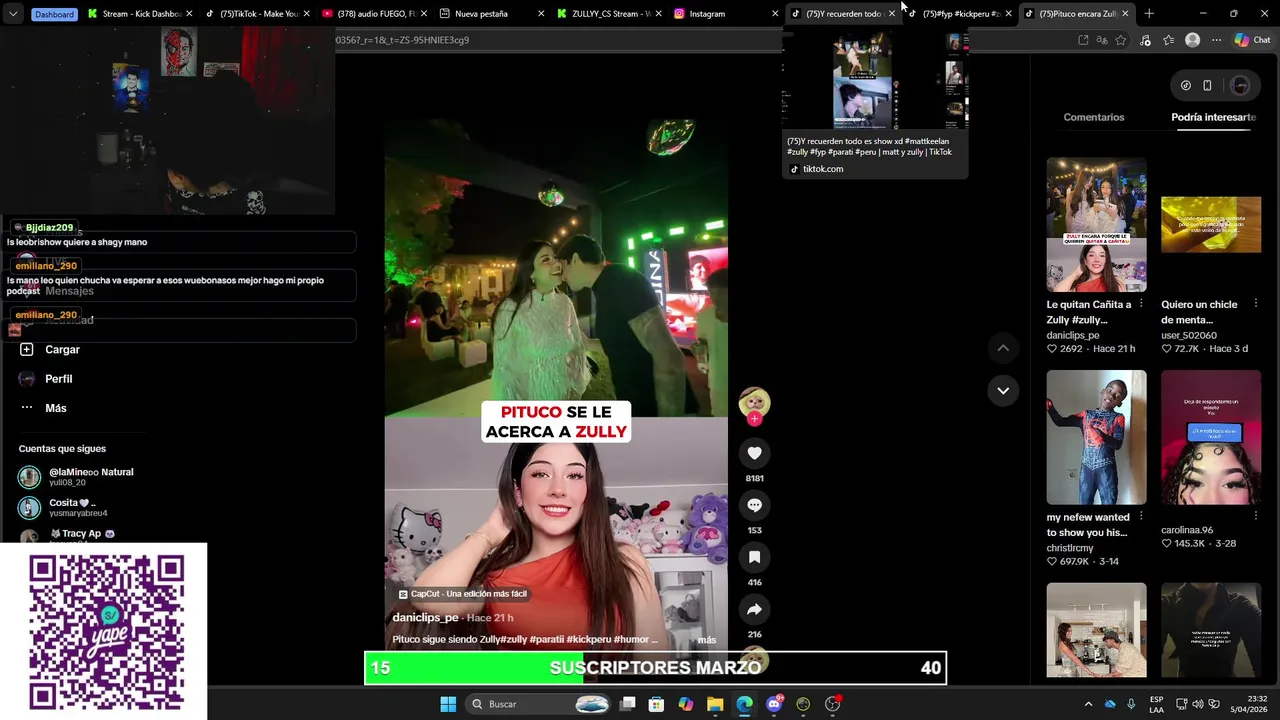
Task: Click the microphone tray icon
Action: pyautogui.click(x=1131, y=704)
